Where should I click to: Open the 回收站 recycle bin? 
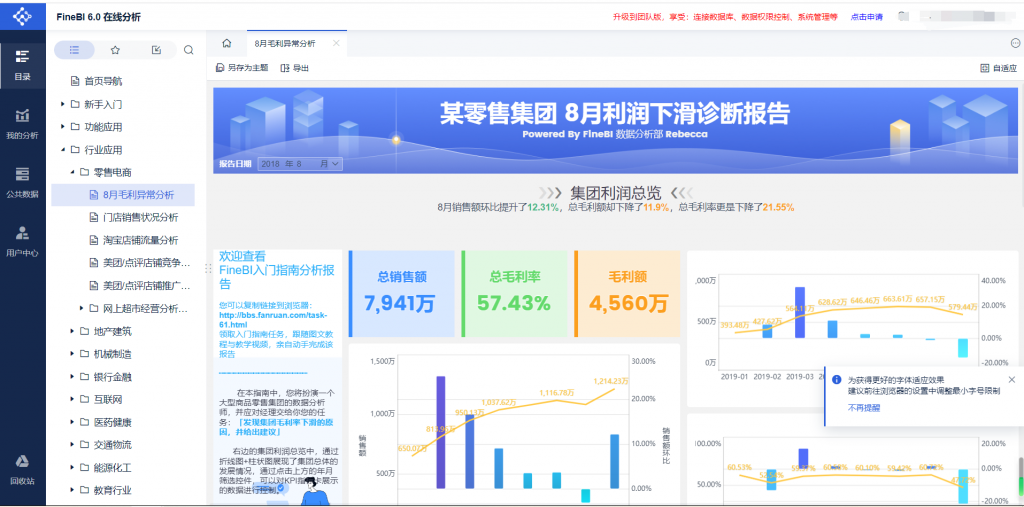click(22, 470)
